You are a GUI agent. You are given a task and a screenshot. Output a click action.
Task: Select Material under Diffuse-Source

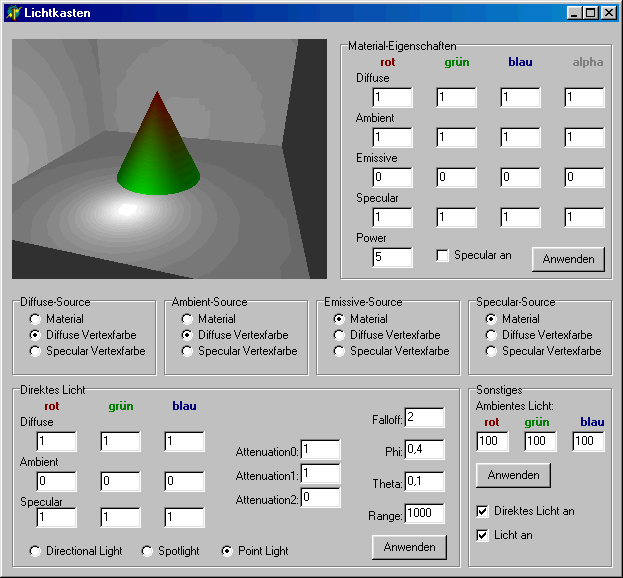[x=36, y=319]
